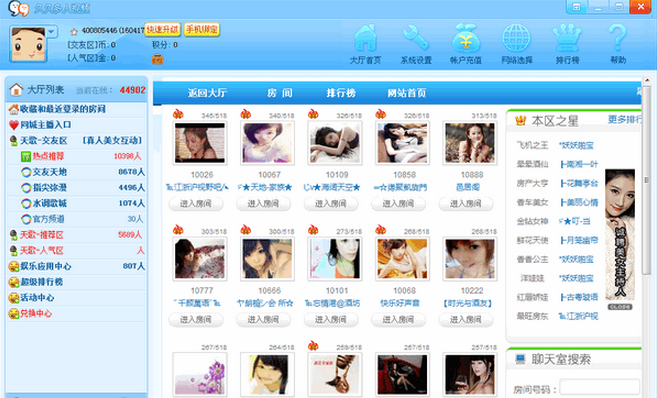The height and width of the screenshot is (398, 657).
Task: Switch to 排行榜 tab in blue bar
Action: click(x=341, y=93)
